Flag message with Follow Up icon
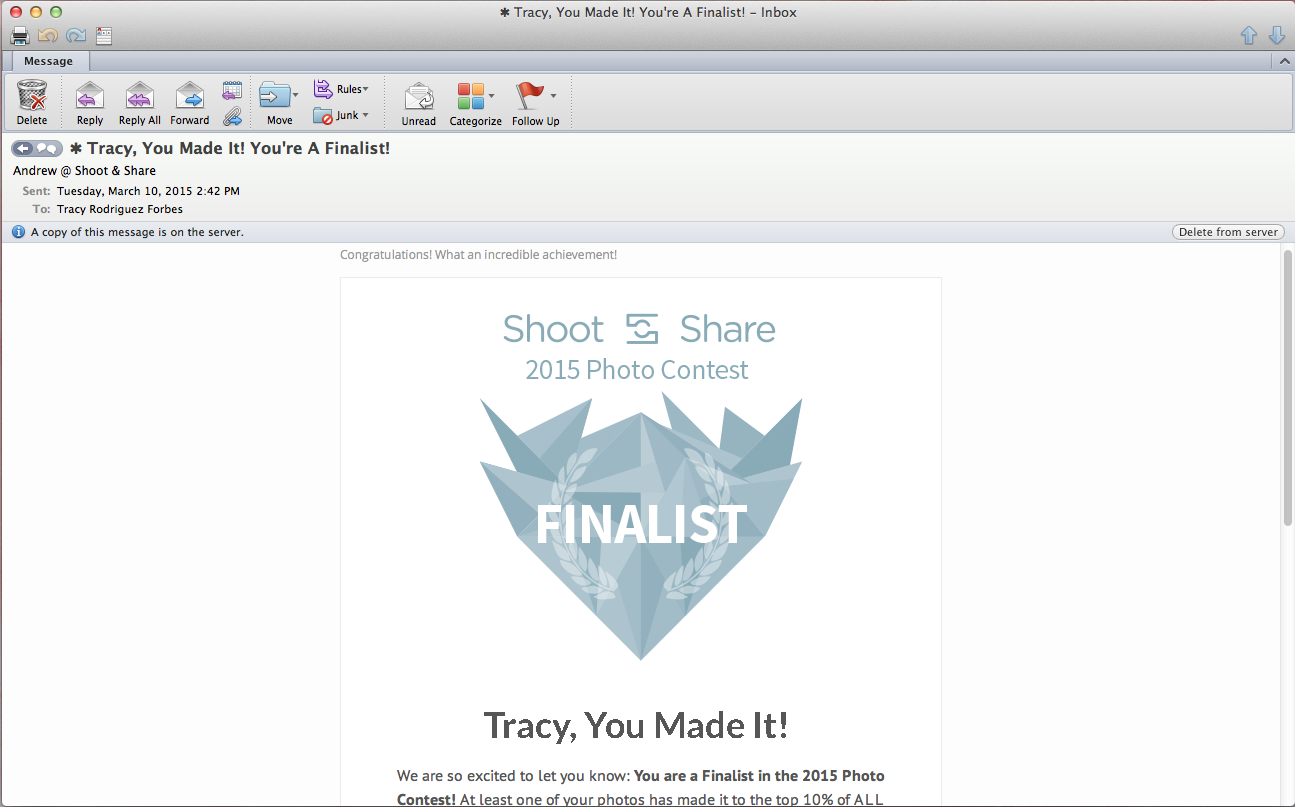Viewport: 1295px width, 807px height. click(530, 96)
